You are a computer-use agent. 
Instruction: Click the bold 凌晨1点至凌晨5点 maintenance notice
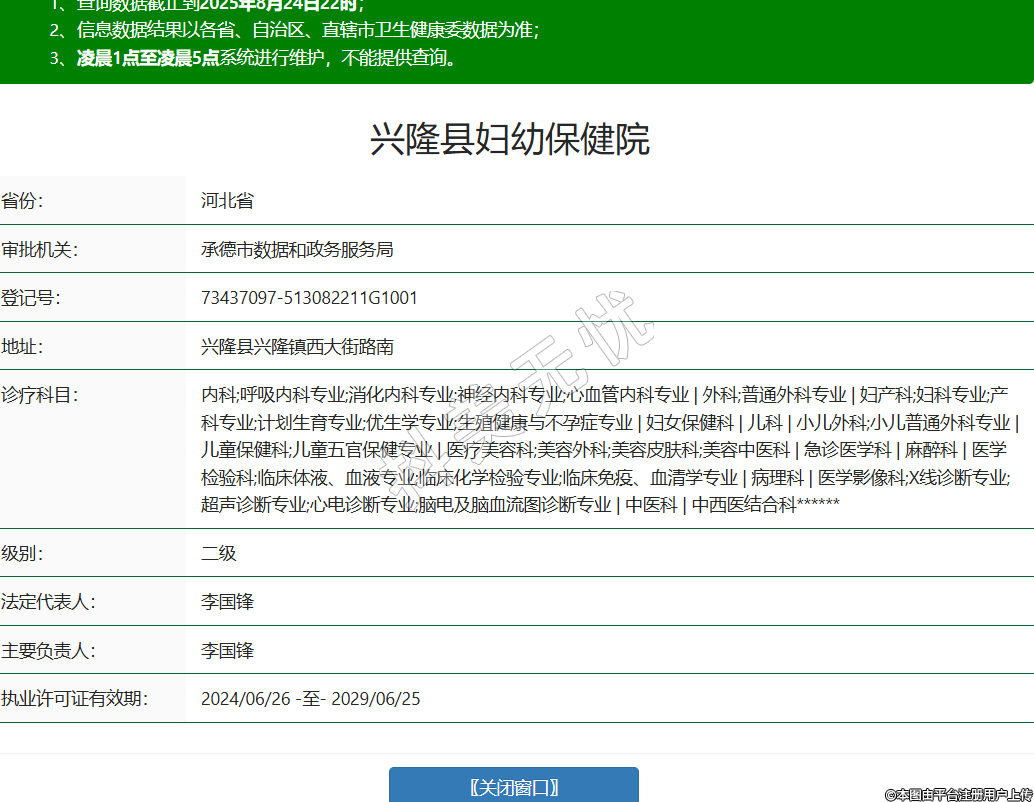click(x=148, y=58)
